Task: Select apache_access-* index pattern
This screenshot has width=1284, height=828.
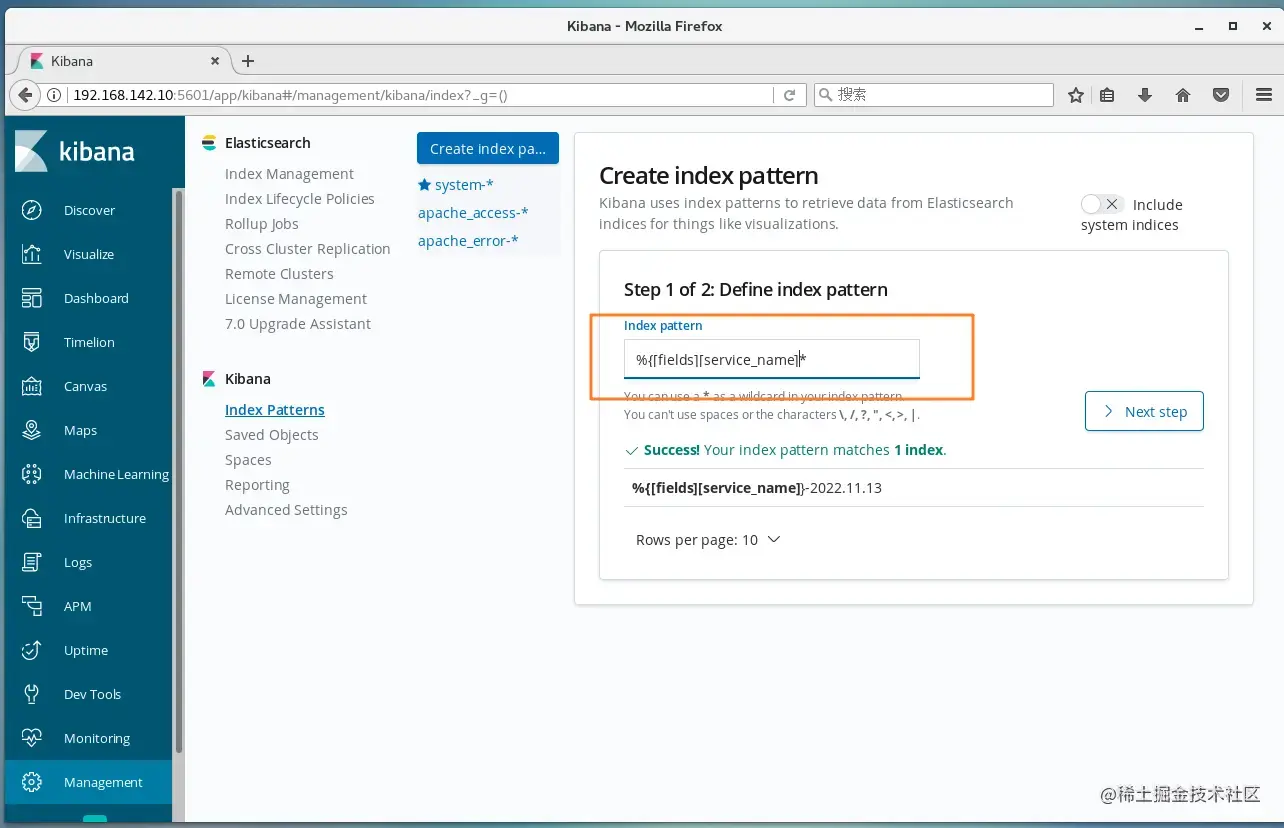Action: (x=473, y=213)
